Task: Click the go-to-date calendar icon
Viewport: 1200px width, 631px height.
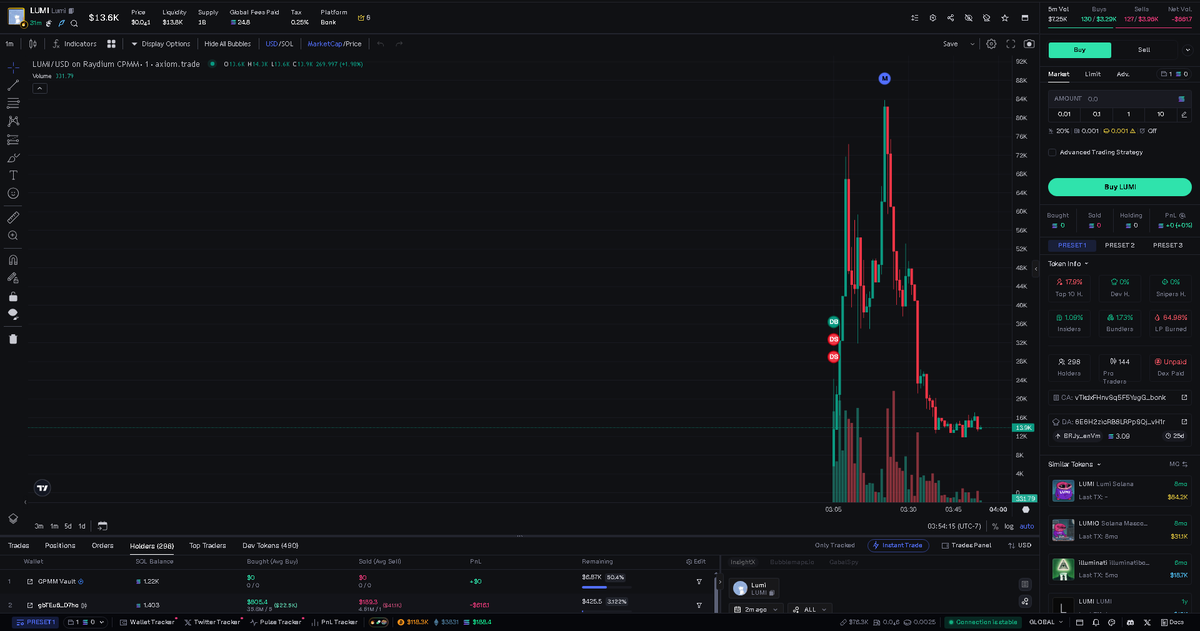Action: click(102, 526)
